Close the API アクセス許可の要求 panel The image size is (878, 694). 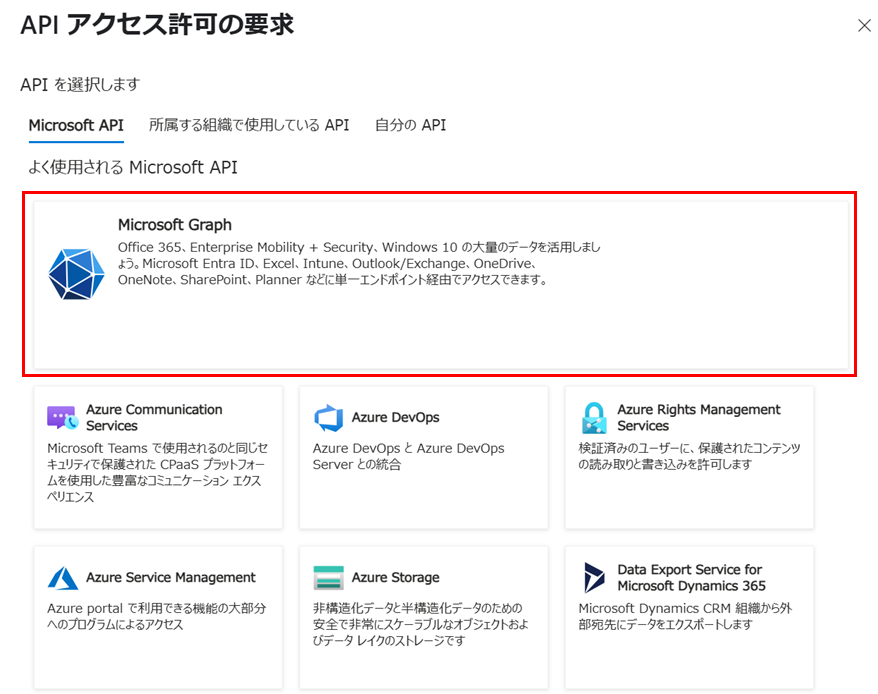tap(864, 25)
